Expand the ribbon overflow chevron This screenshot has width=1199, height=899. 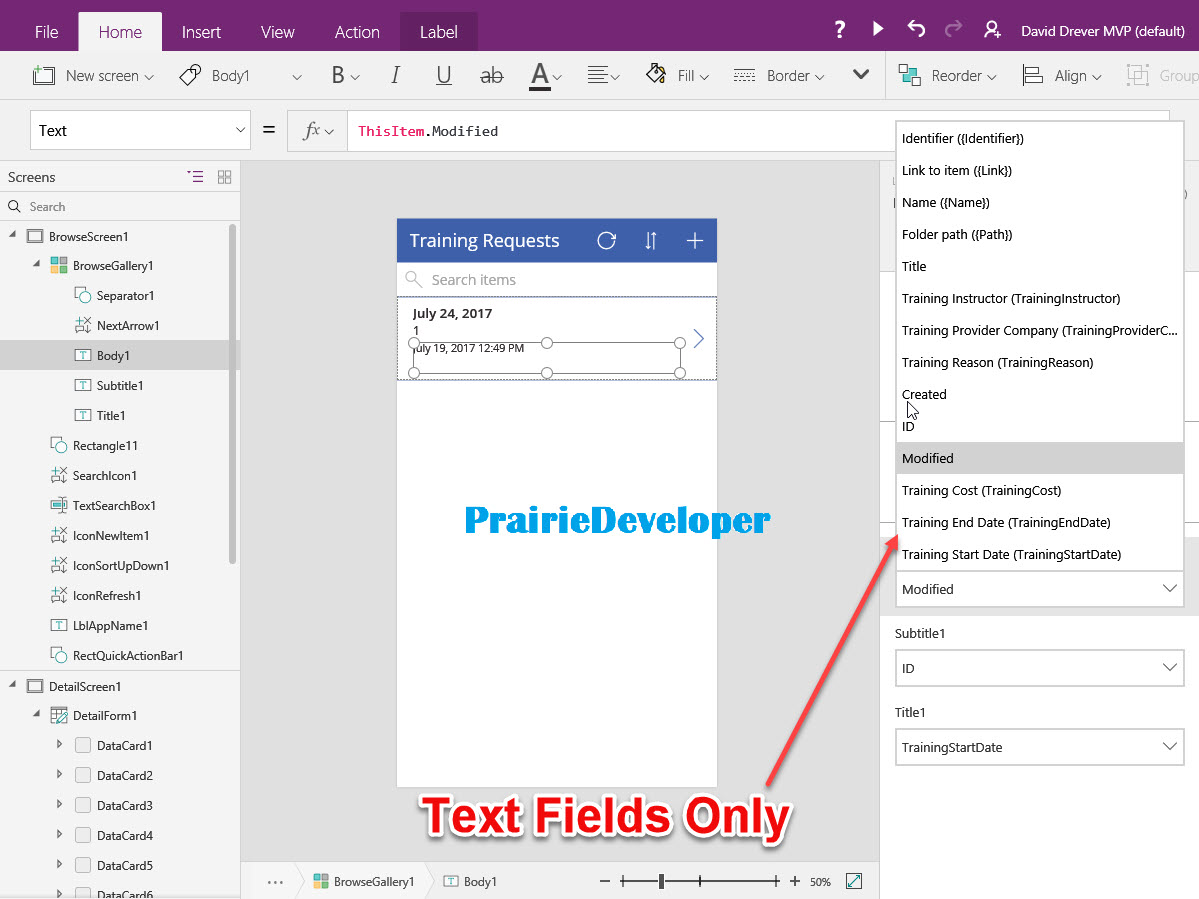861,74
